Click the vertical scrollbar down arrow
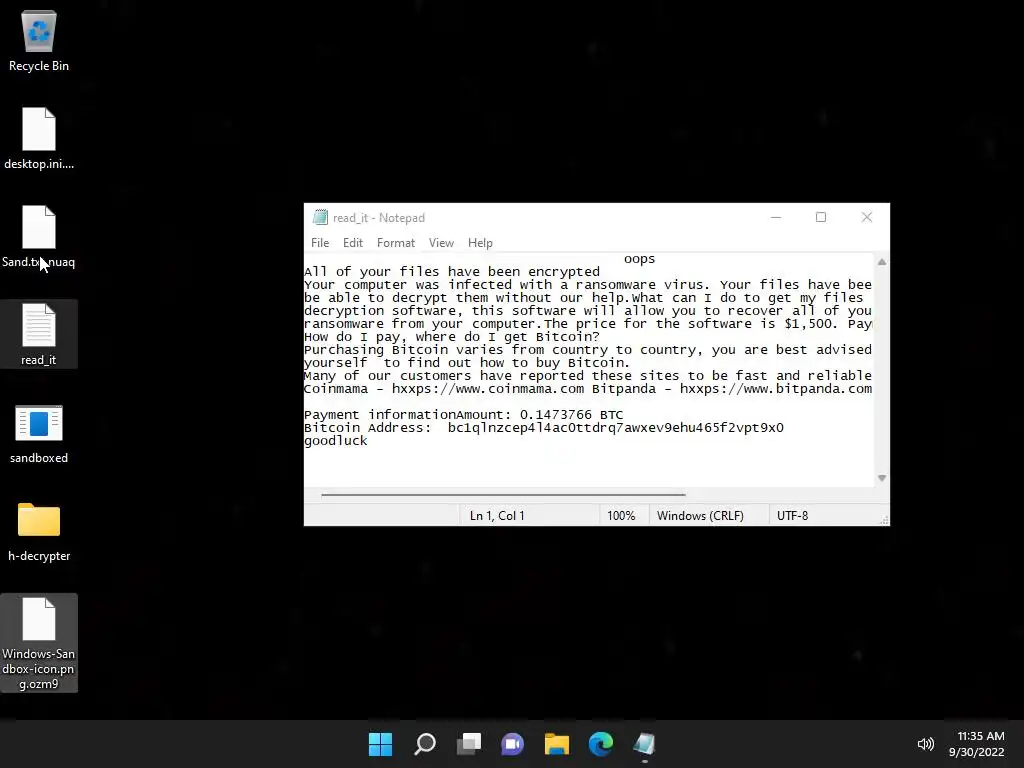The height and width of the screenshot is (768, 1024). [x=882, y=478]
